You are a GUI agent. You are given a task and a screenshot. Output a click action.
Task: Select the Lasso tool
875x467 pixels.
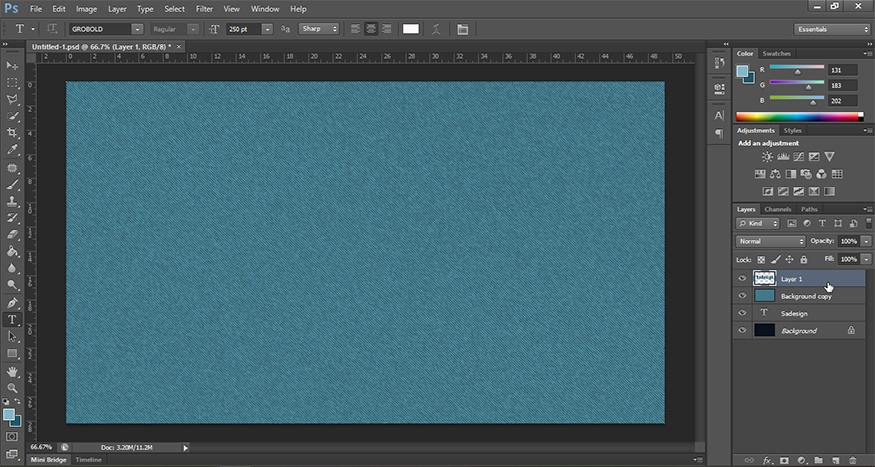(x=12, y=99)
